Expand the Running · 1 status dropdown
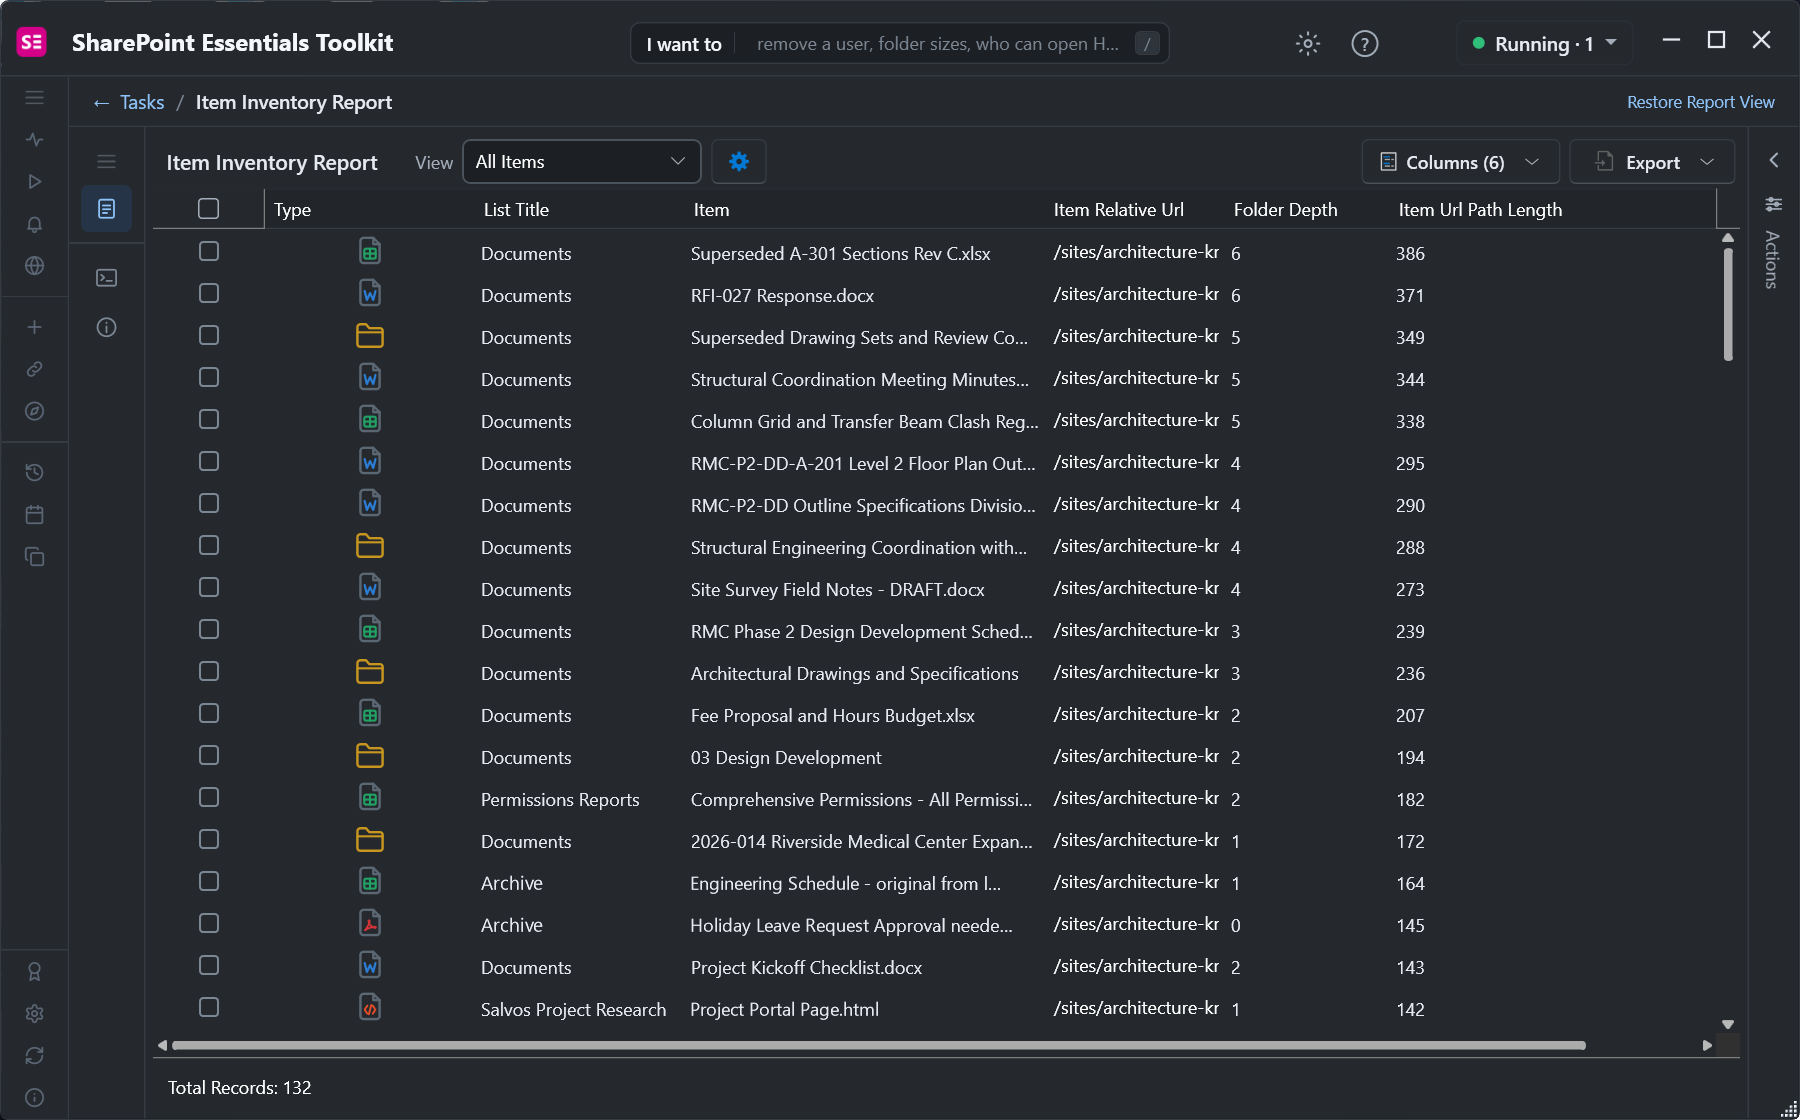Screen dimensions: 1800x1120 point(1544,43)
